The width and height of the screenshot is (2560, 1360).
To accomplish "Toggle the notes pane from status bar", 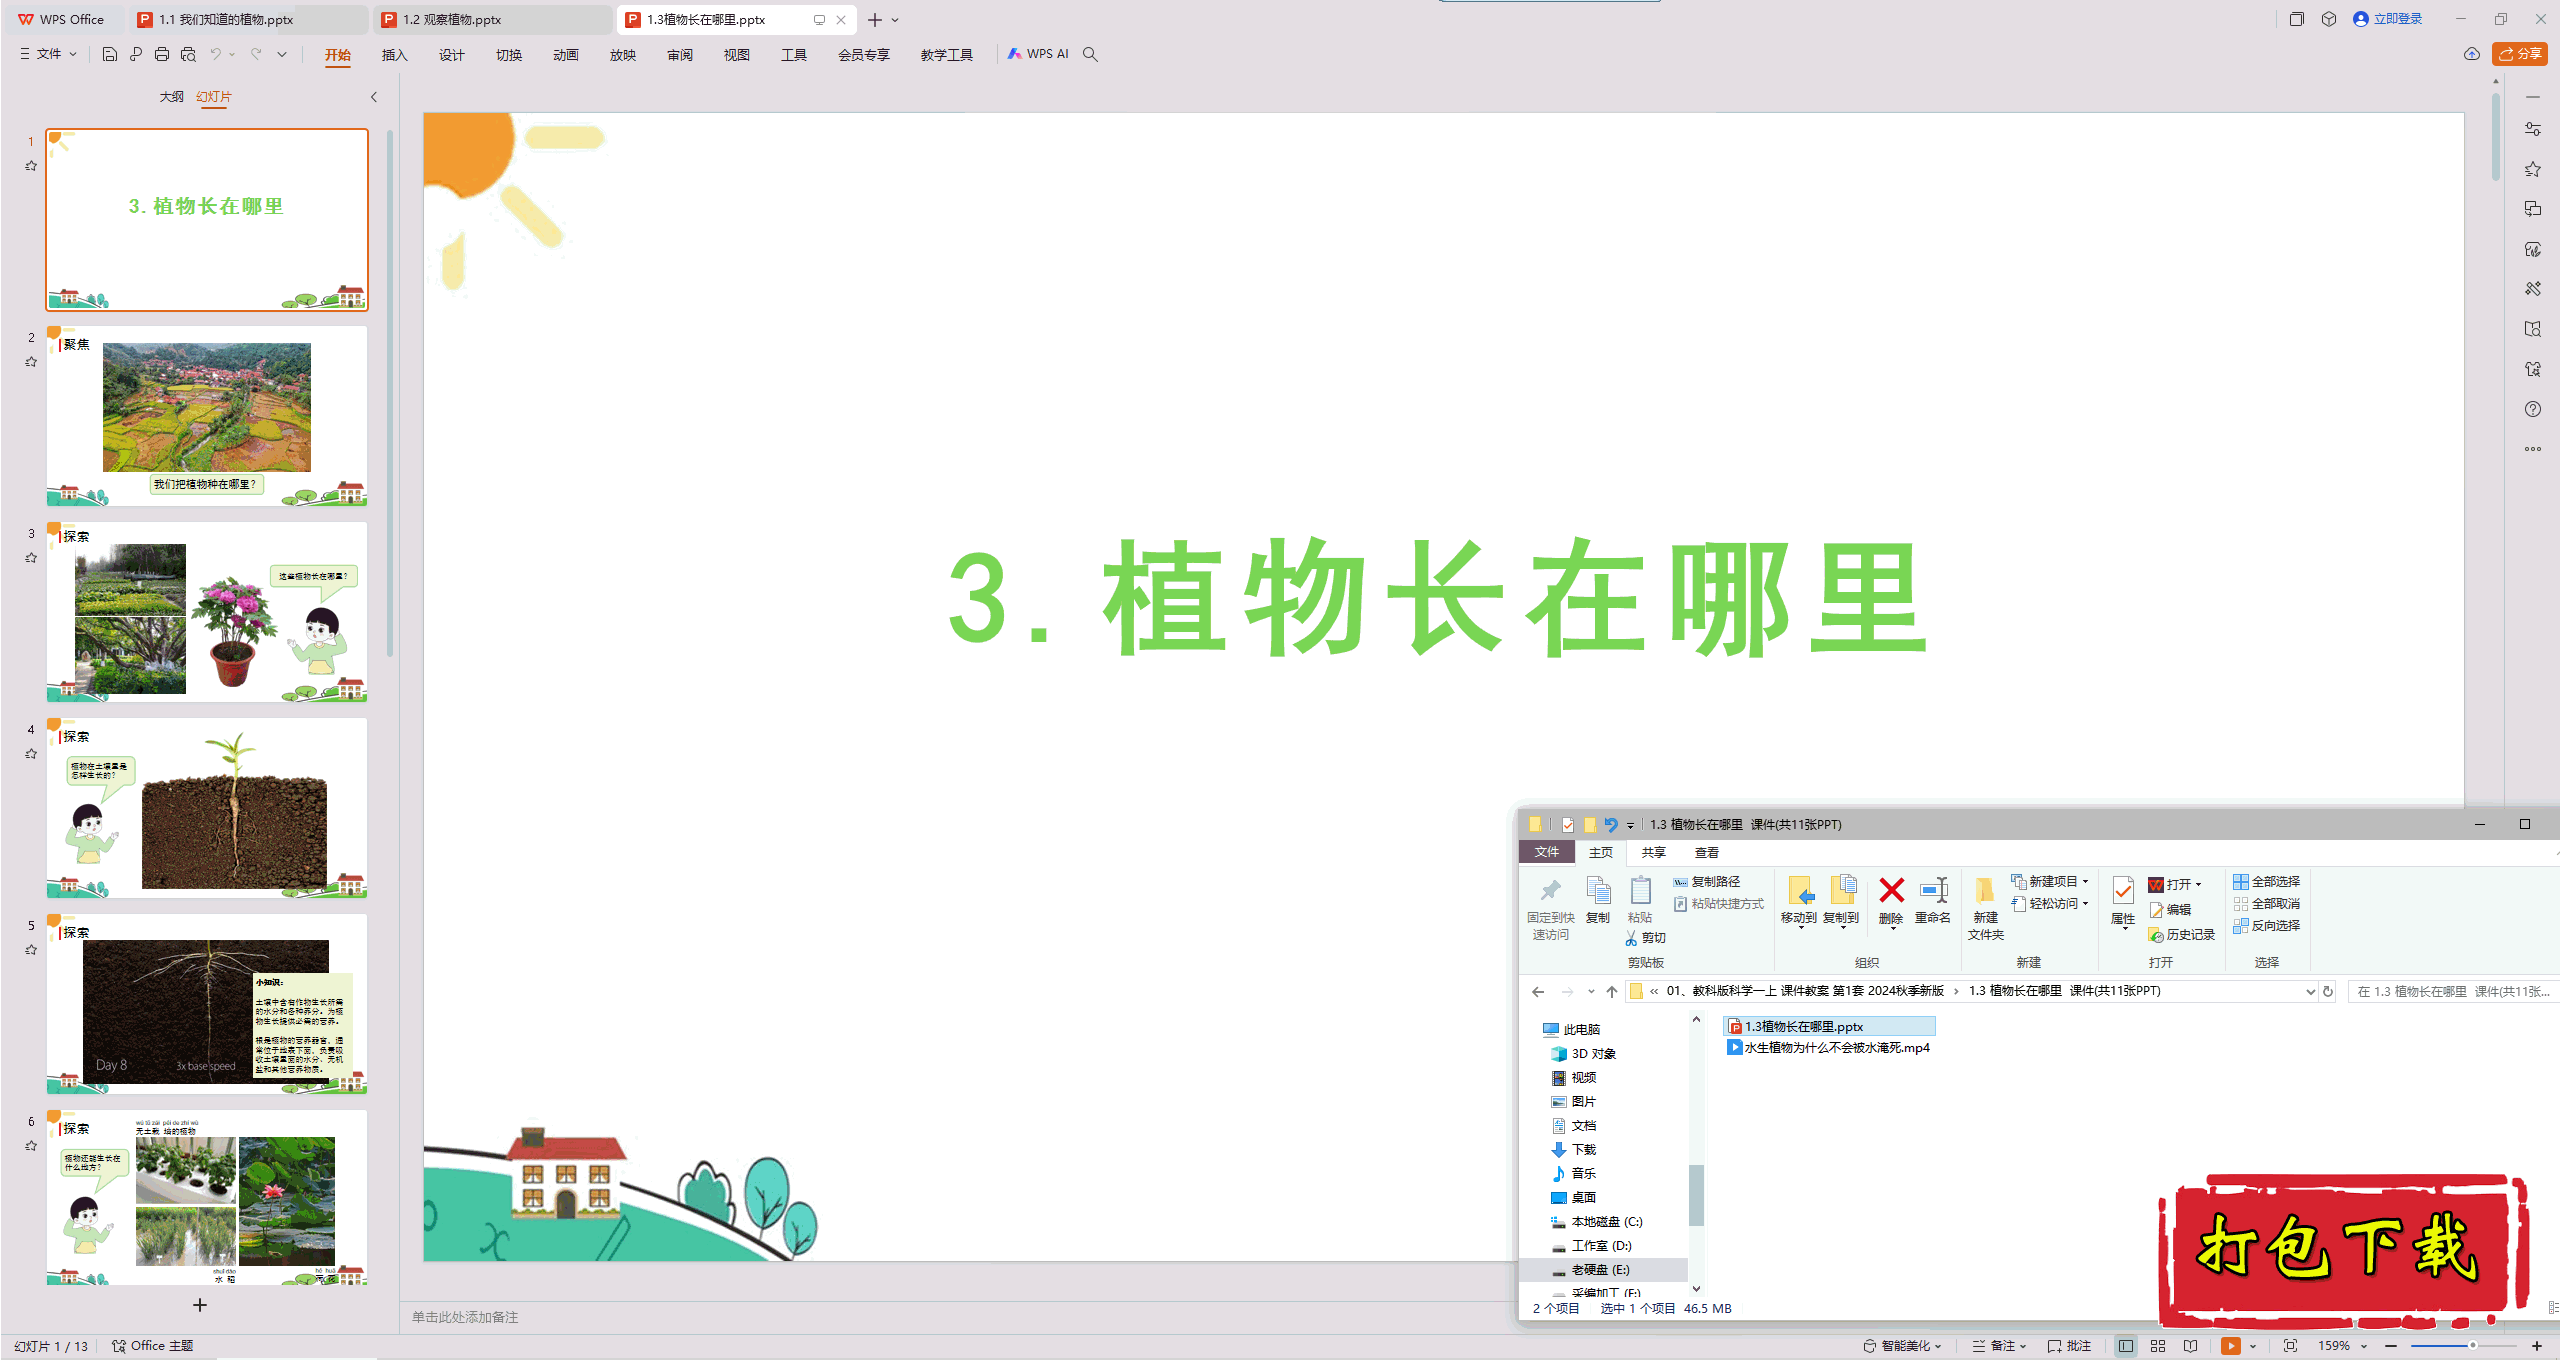I will pos(2000,1346).
